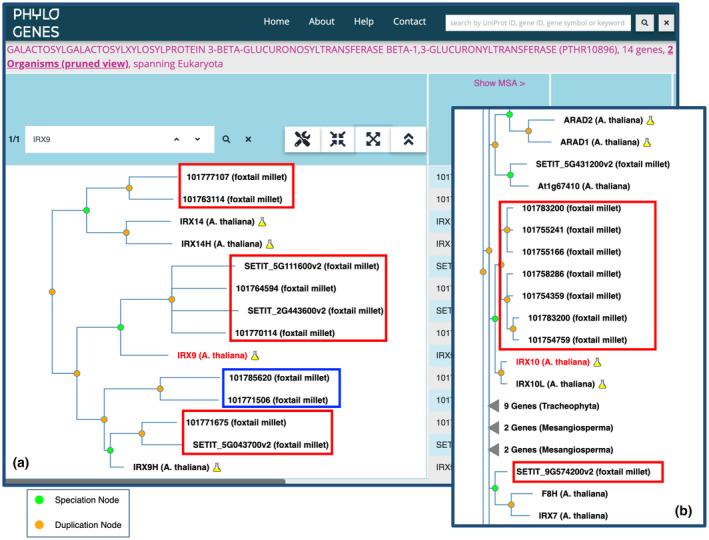Click the expand tree arrows icon
Viewport: 709px width, 540px height.
370,140
